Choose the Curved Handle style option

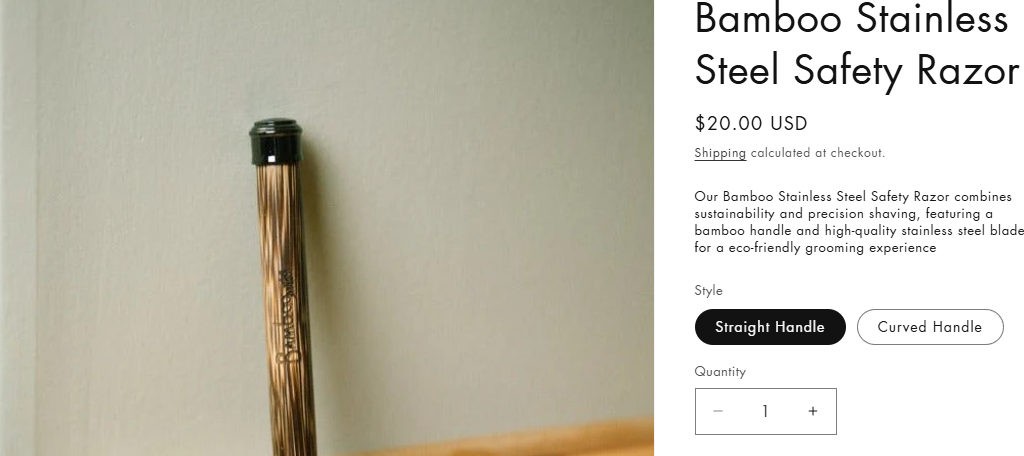(x=930, y=327)
